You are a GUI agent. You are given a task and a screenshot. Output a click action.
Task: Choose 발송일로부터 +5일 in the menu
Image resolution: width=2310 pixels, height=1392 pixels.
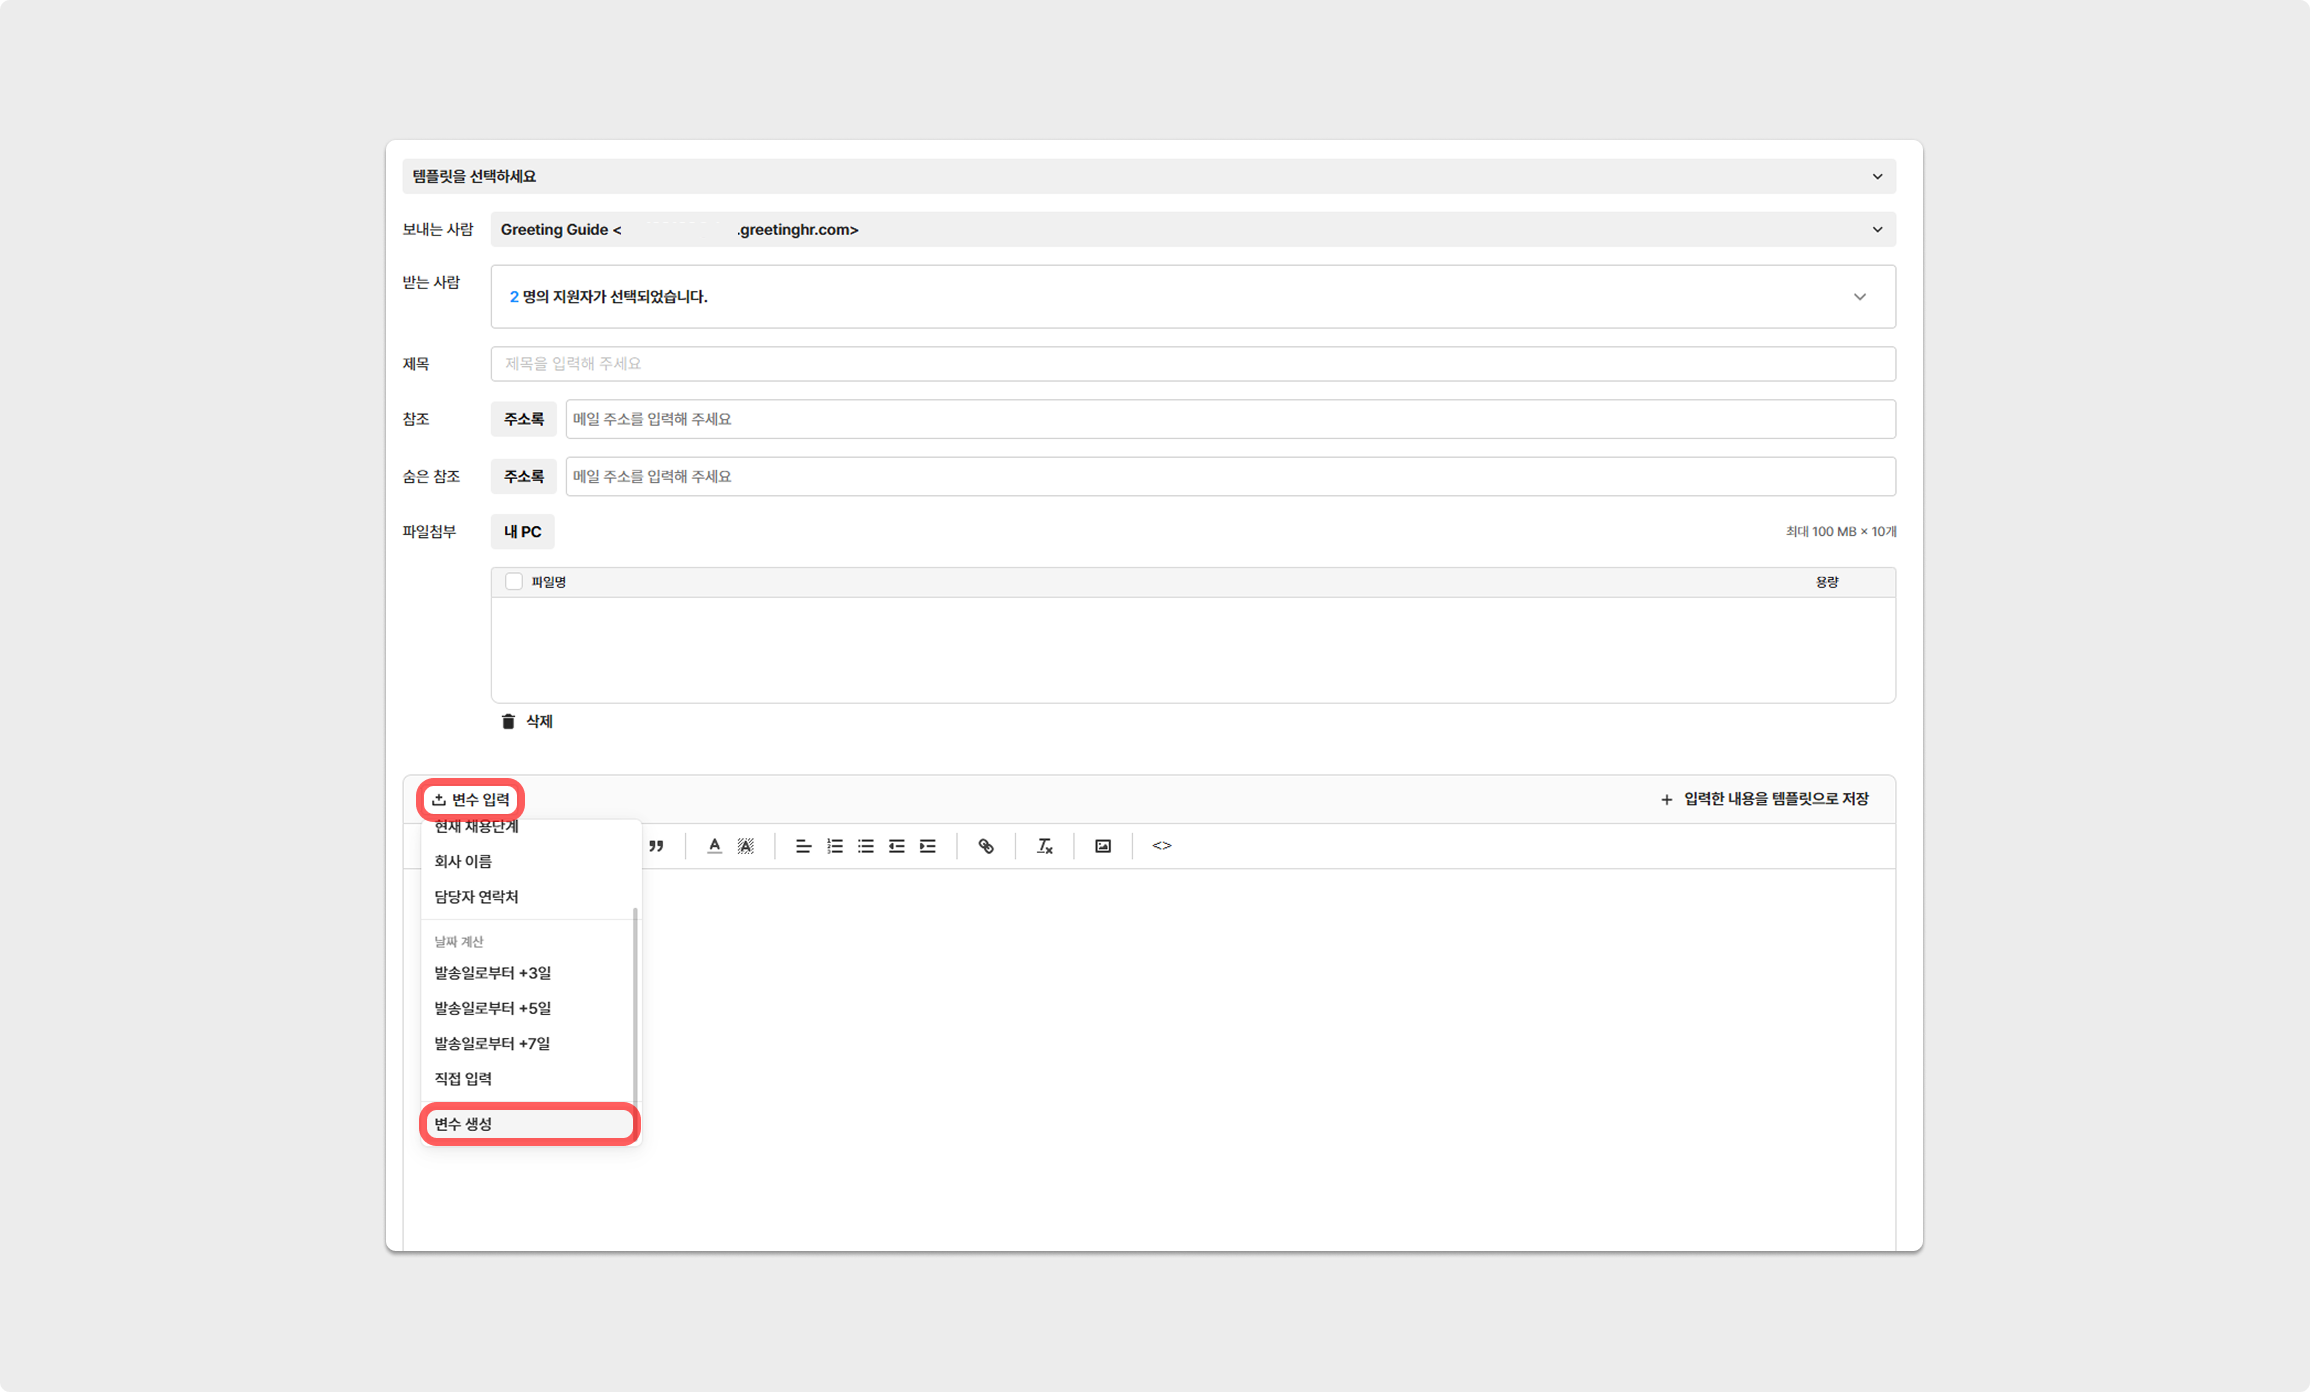492,1008
